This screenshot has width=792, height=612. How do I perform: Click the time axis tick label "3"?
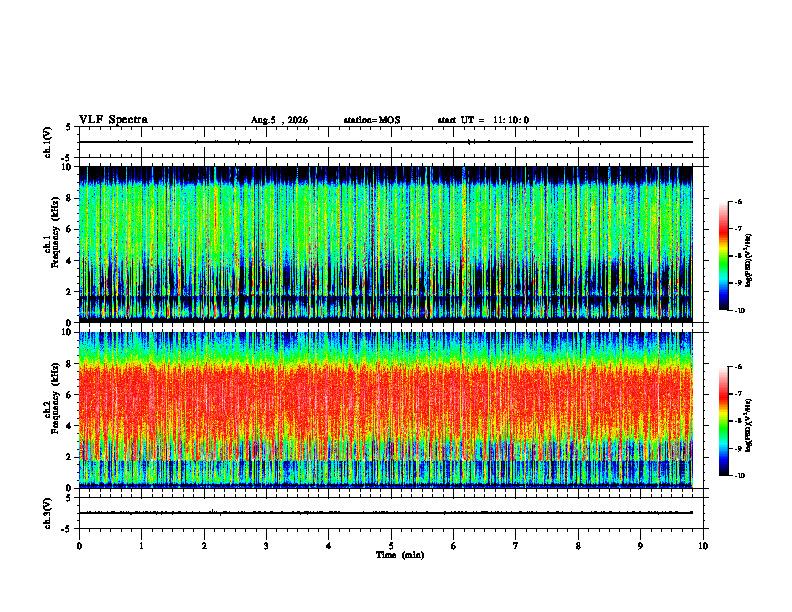coord(266,546)
